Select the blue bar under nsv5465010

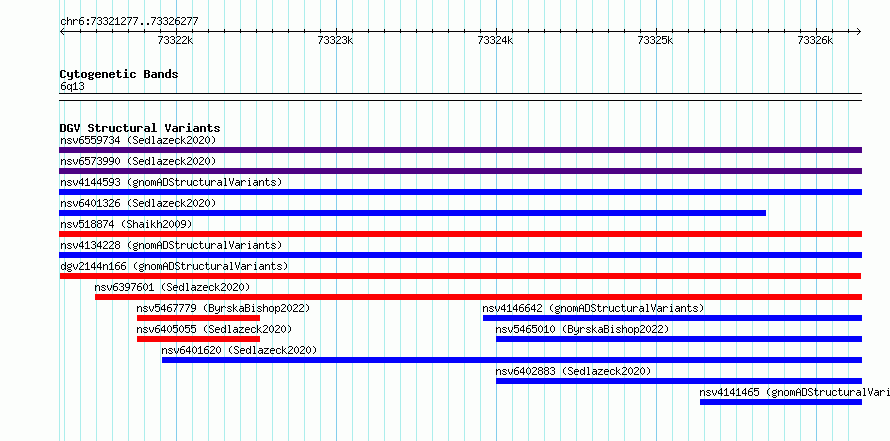point(679,339)
